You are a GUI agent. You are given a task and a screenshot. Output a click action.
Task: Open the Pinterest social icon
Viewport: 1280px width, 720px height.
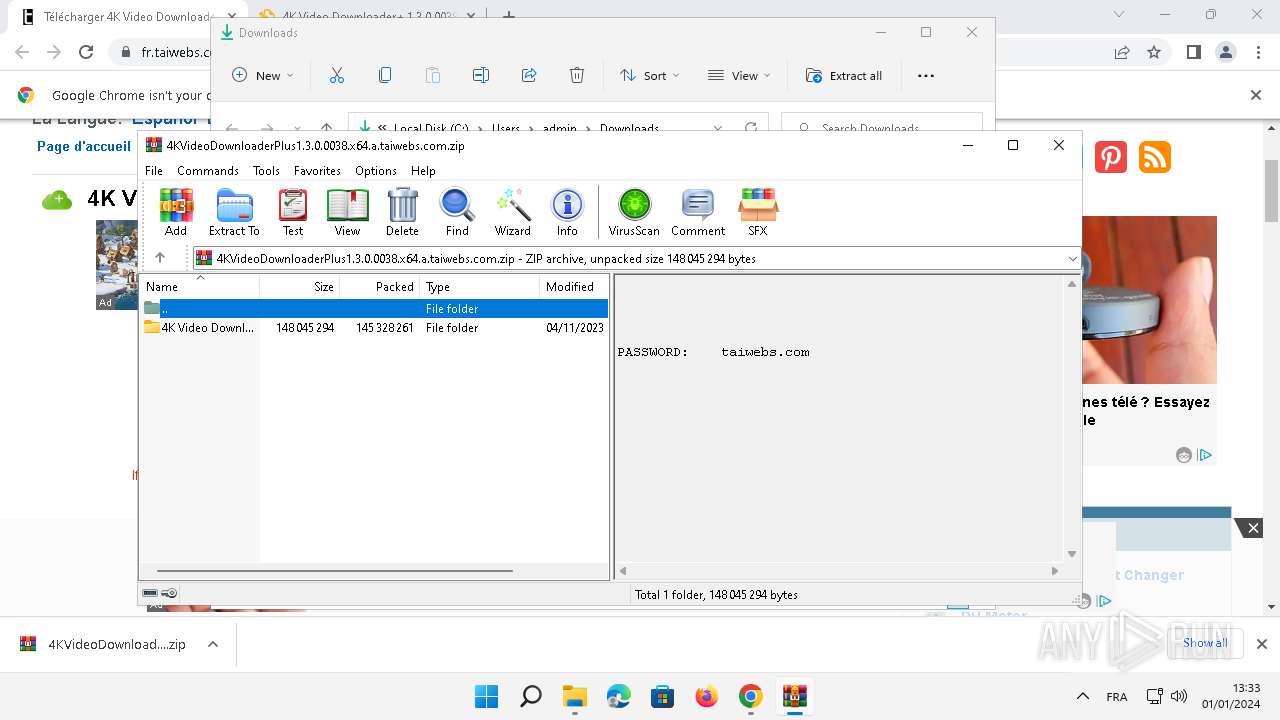(1111, 157)
